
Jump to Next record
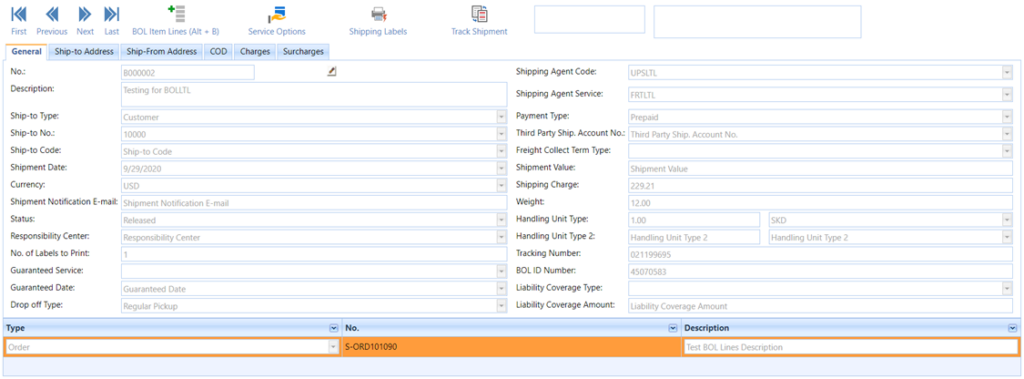tap(85, 14)
